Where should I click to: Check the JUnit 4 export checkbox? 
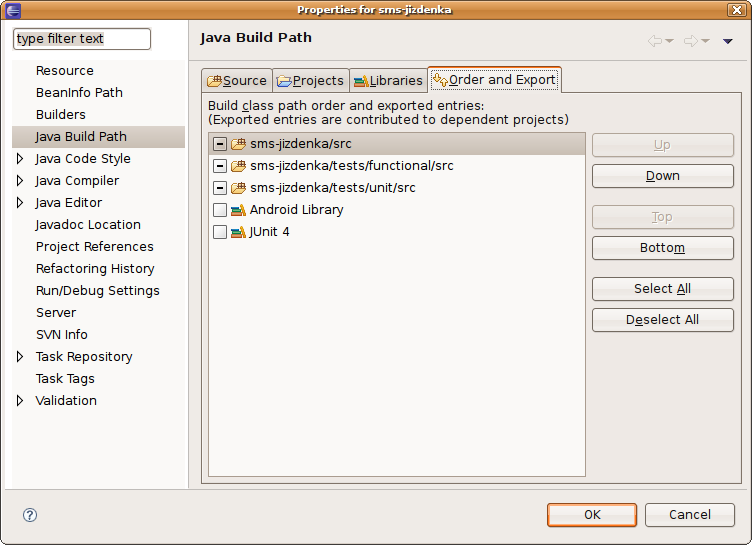pyautogui.click(x=220, y=232)
